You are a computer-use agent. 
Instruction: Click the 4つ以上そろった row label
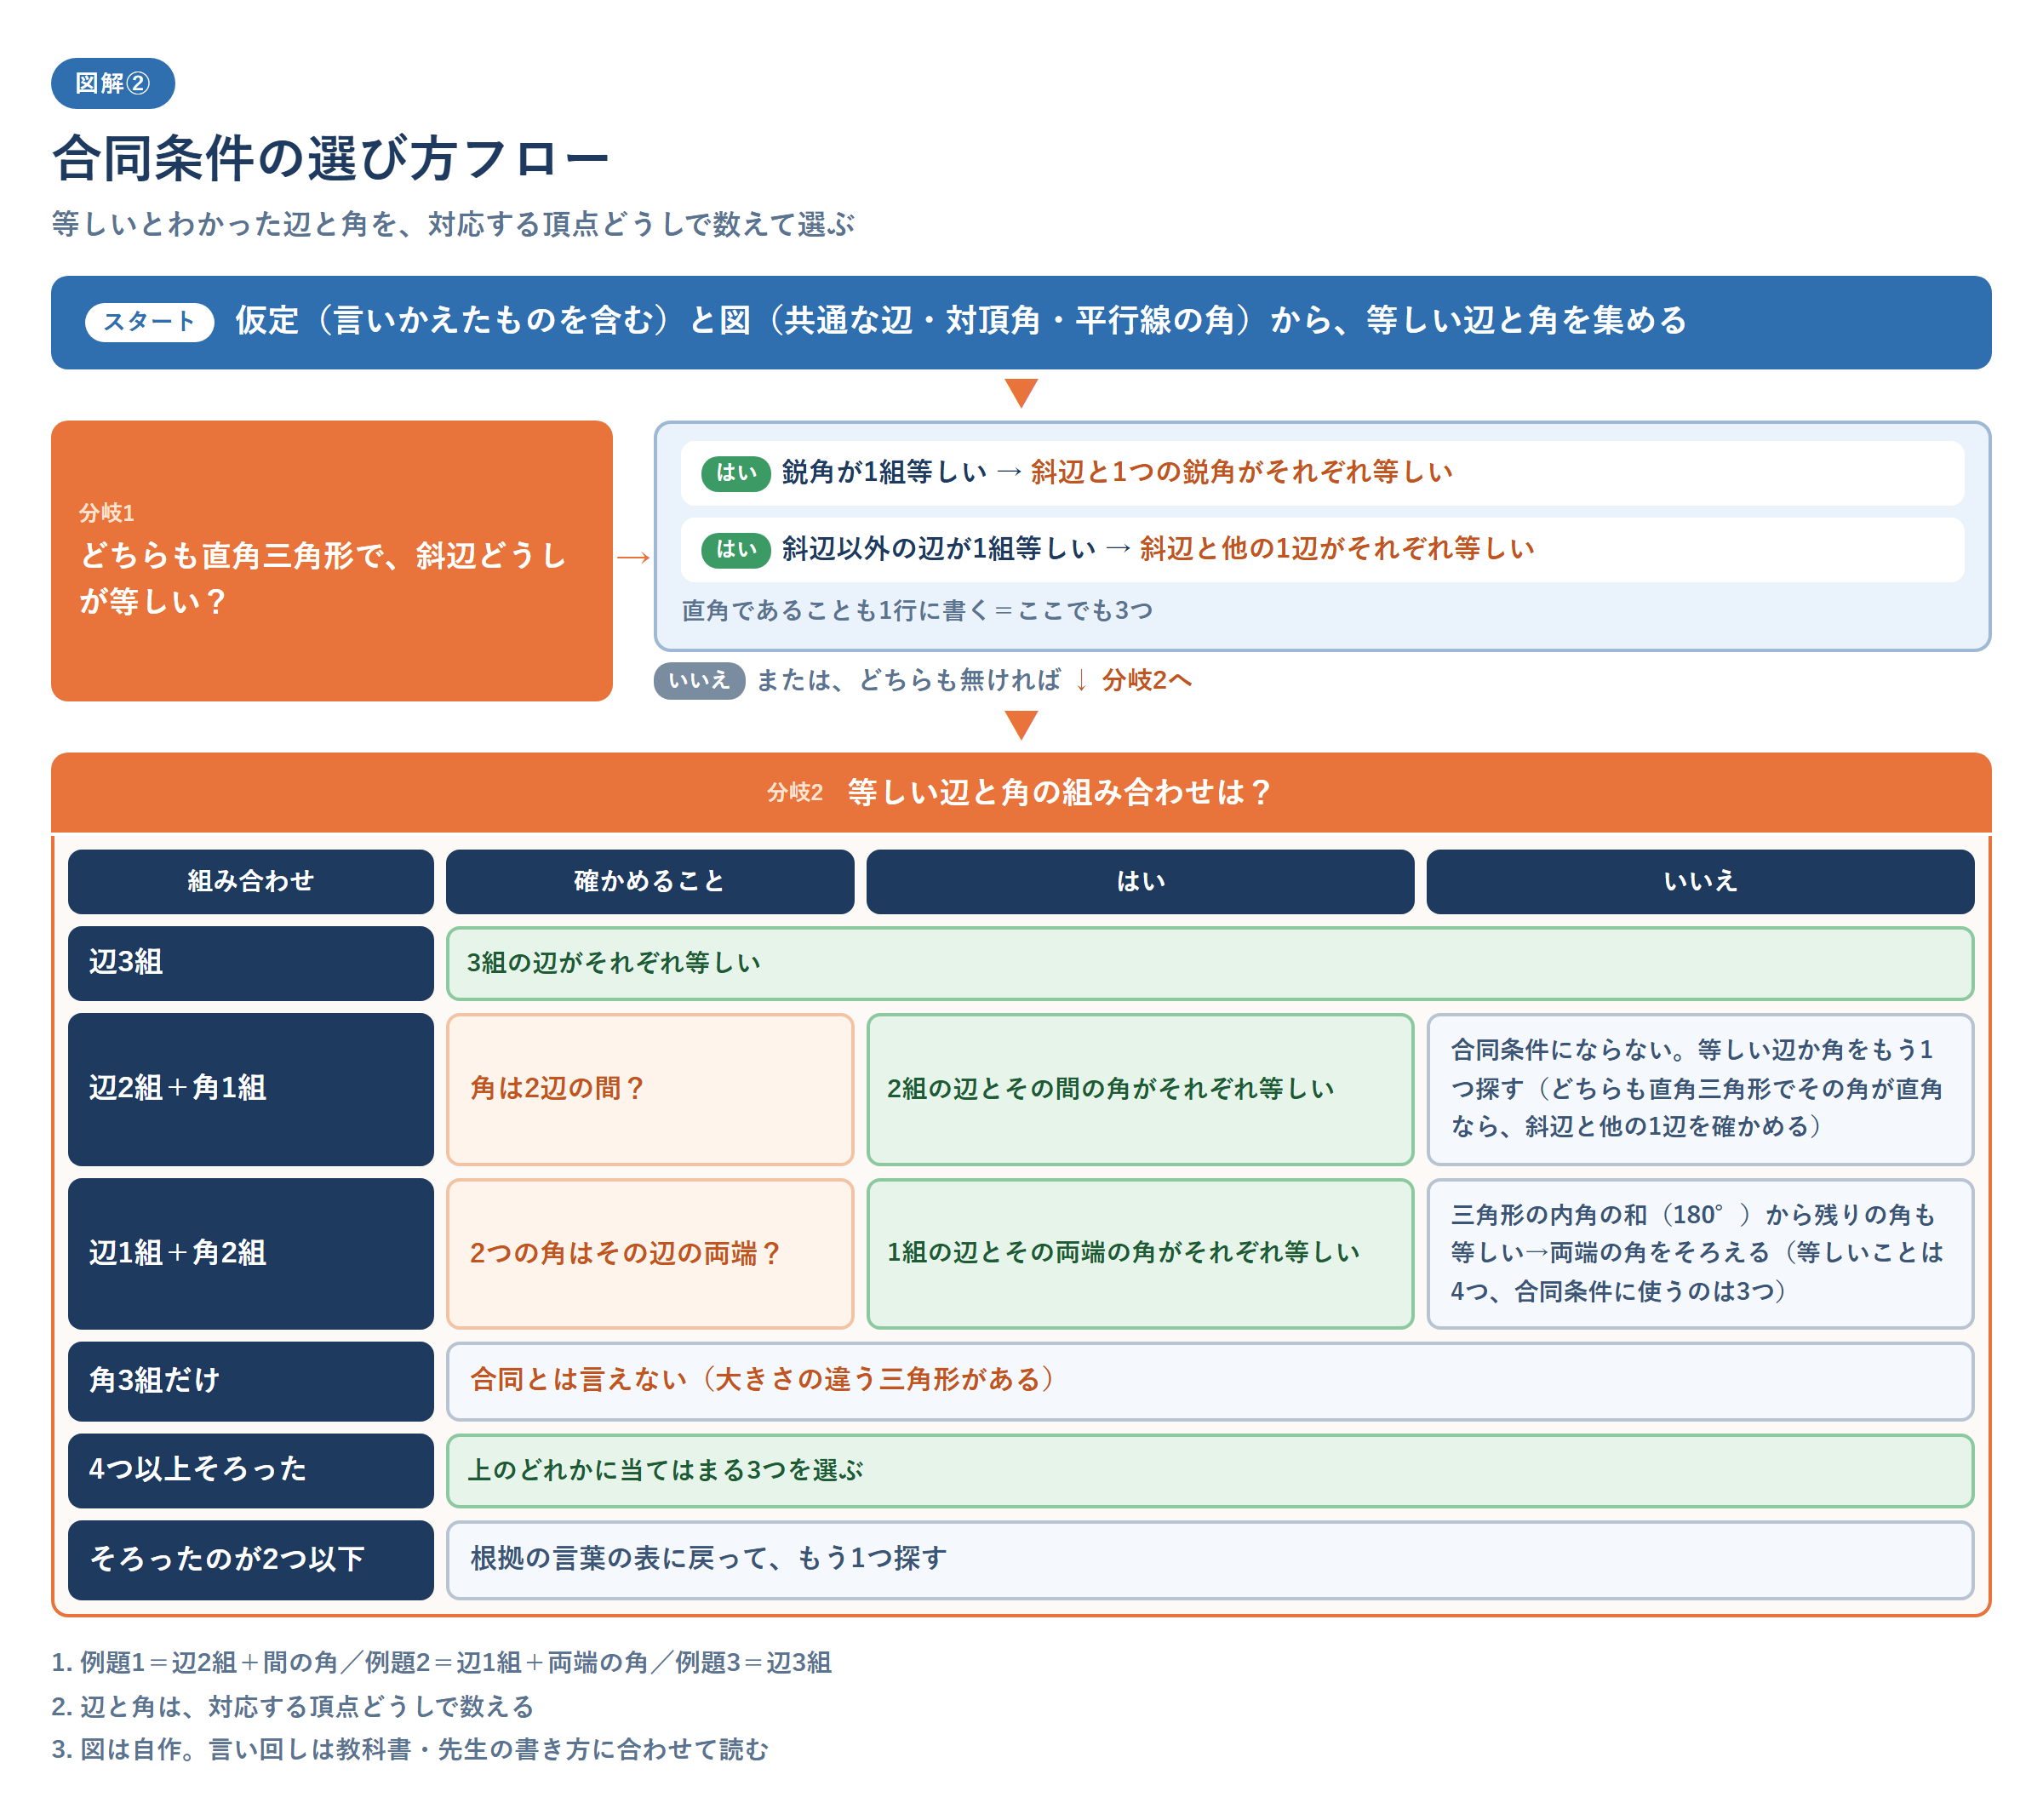point(251,1470)
